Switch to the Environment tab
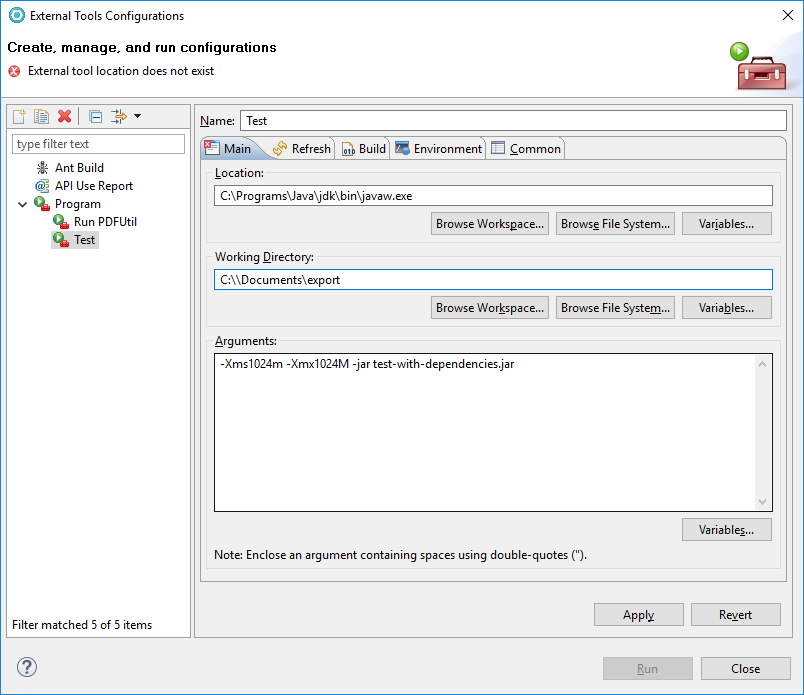 [x=438, y=149]
